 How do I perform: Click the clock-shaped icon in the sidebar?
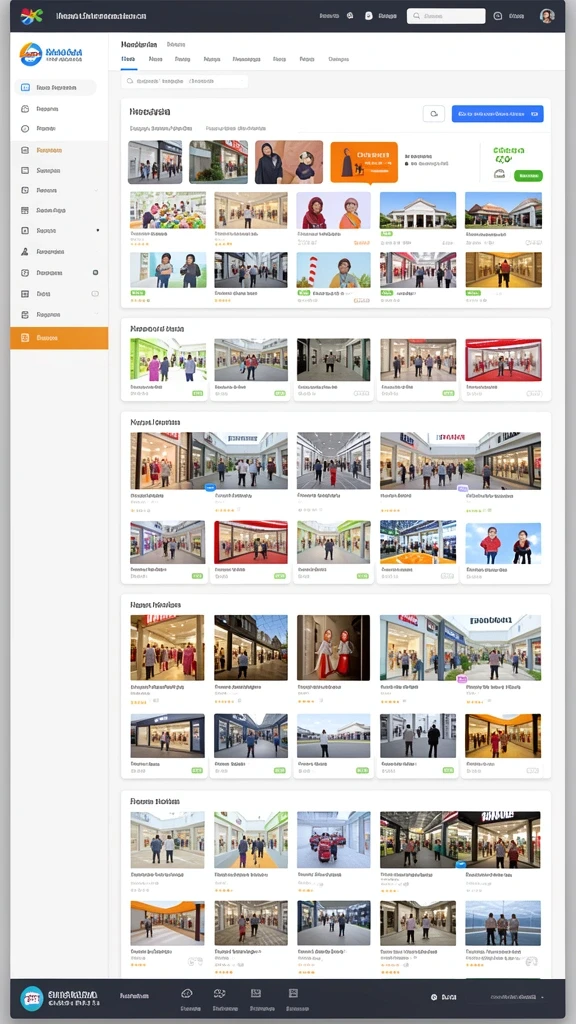pyautogui.click(x=25, y=129)
